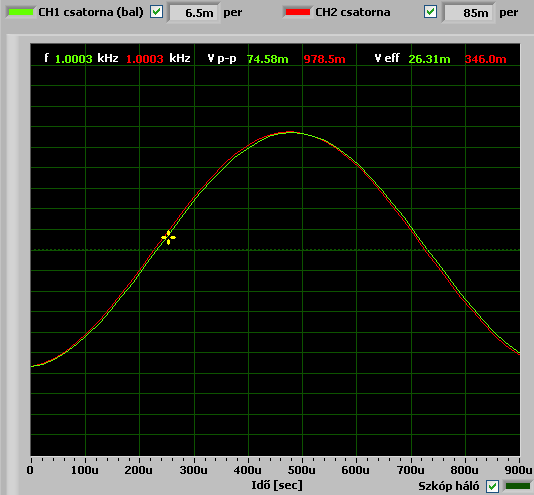This screenshot has height=495, width=534.
Task: Toggle the Szkóp háló grid checkbox
Action: click(492, 486)
